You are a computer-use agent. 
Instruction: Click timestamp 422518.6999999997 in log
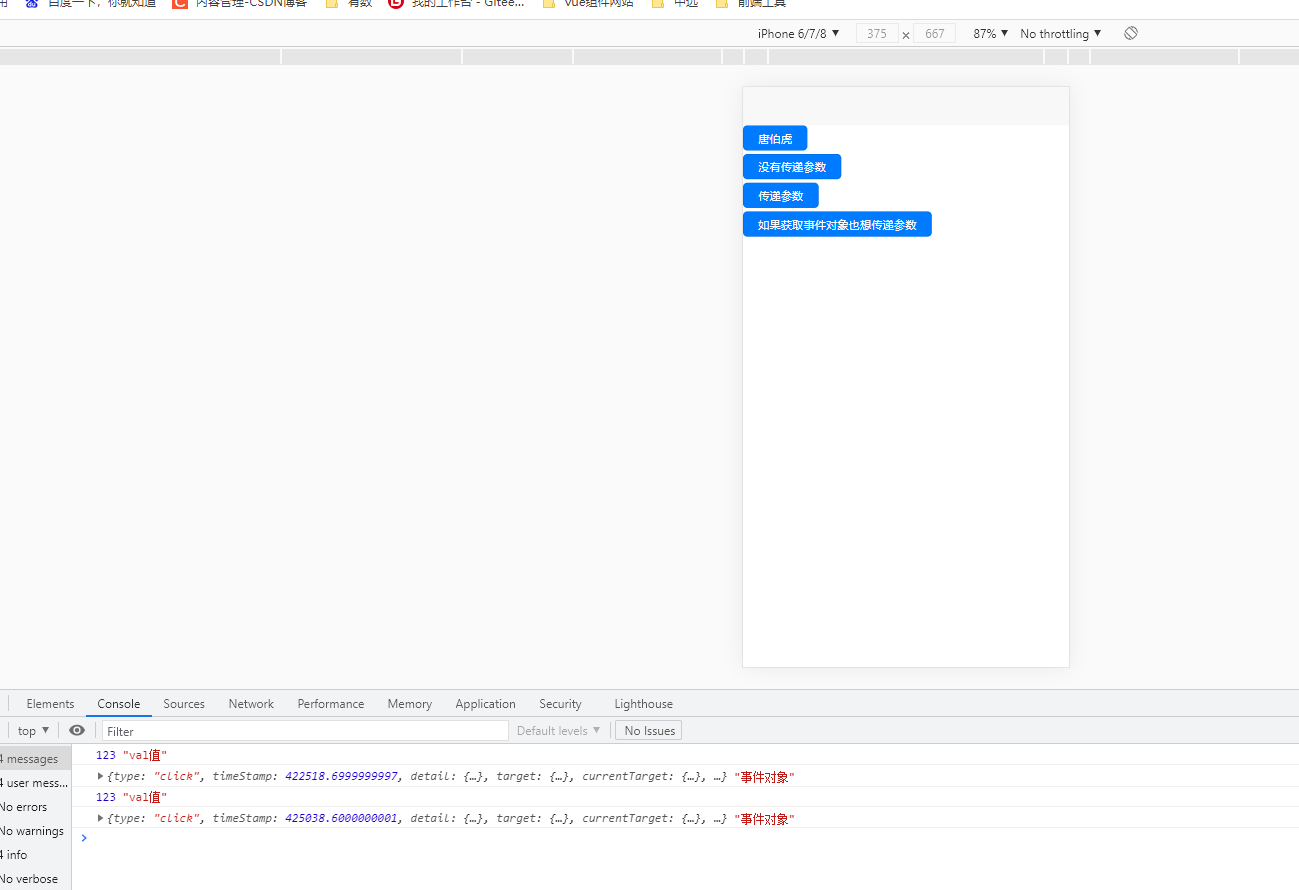[x=342, y=776]
